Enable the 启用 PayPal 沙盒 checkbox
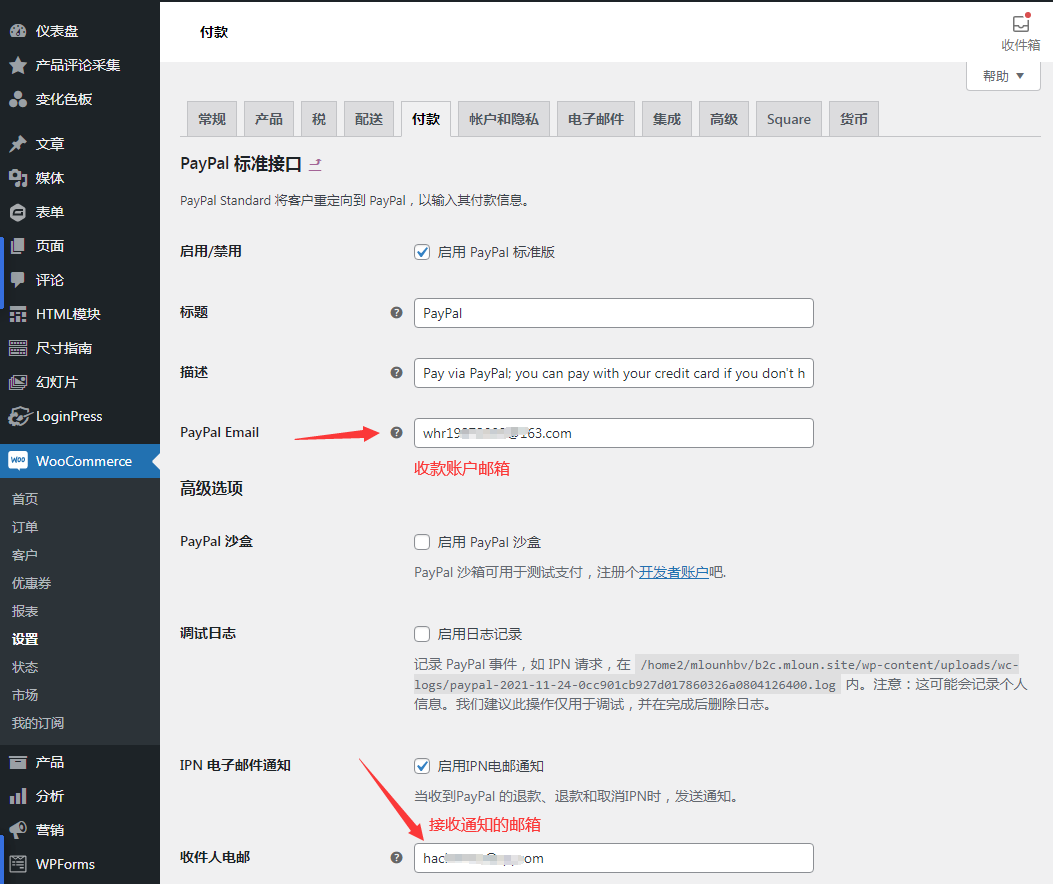1053x884 pixels. point(422,542)
